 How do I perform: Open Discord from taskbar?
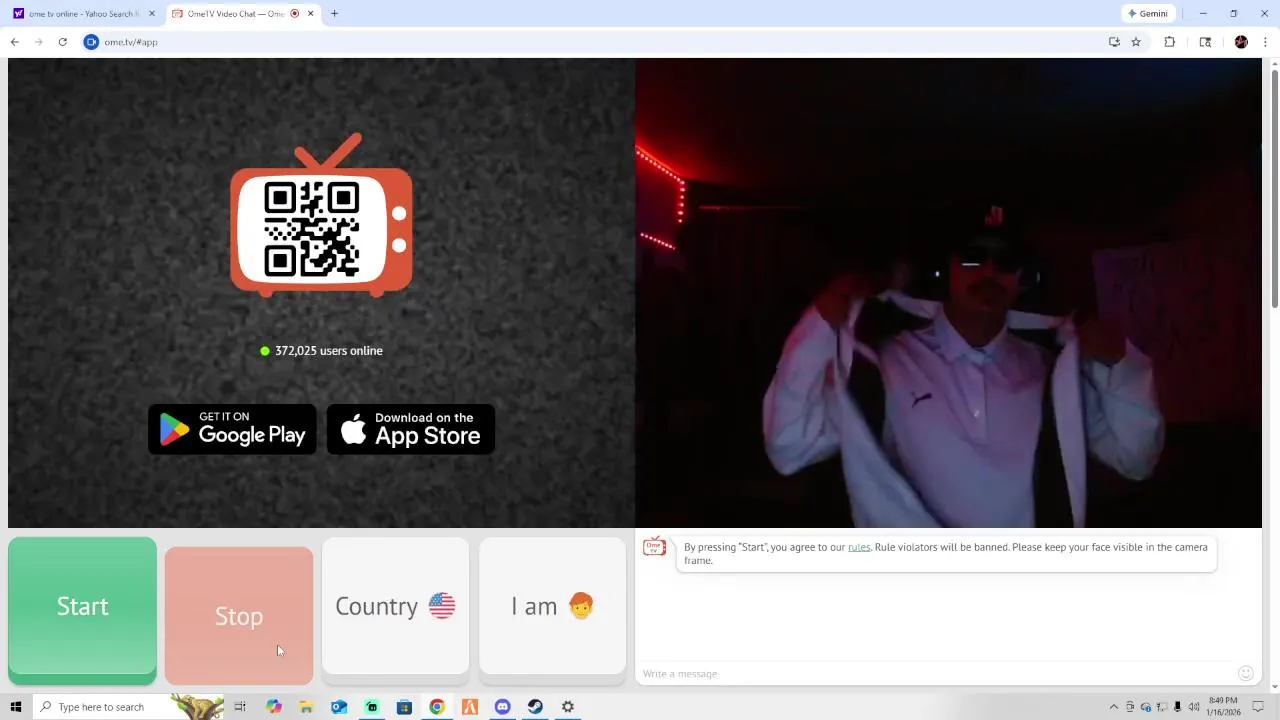pyautogui.click(x=502, y=707)
